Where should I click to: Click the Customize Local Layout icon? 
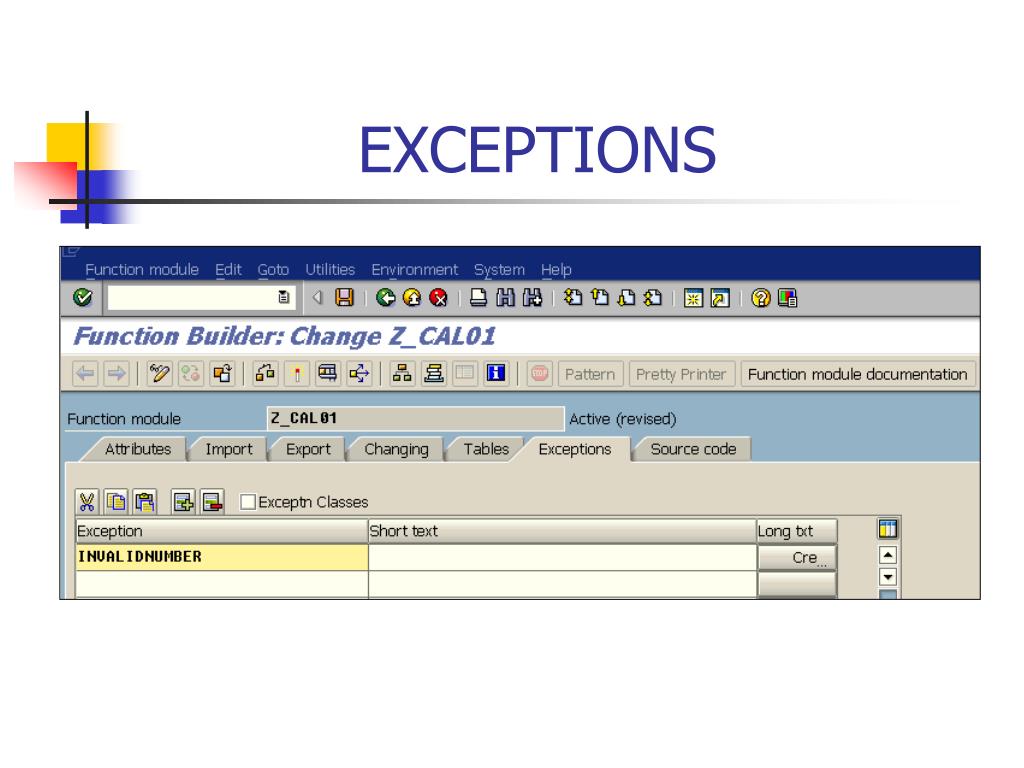tap(788, 298)
